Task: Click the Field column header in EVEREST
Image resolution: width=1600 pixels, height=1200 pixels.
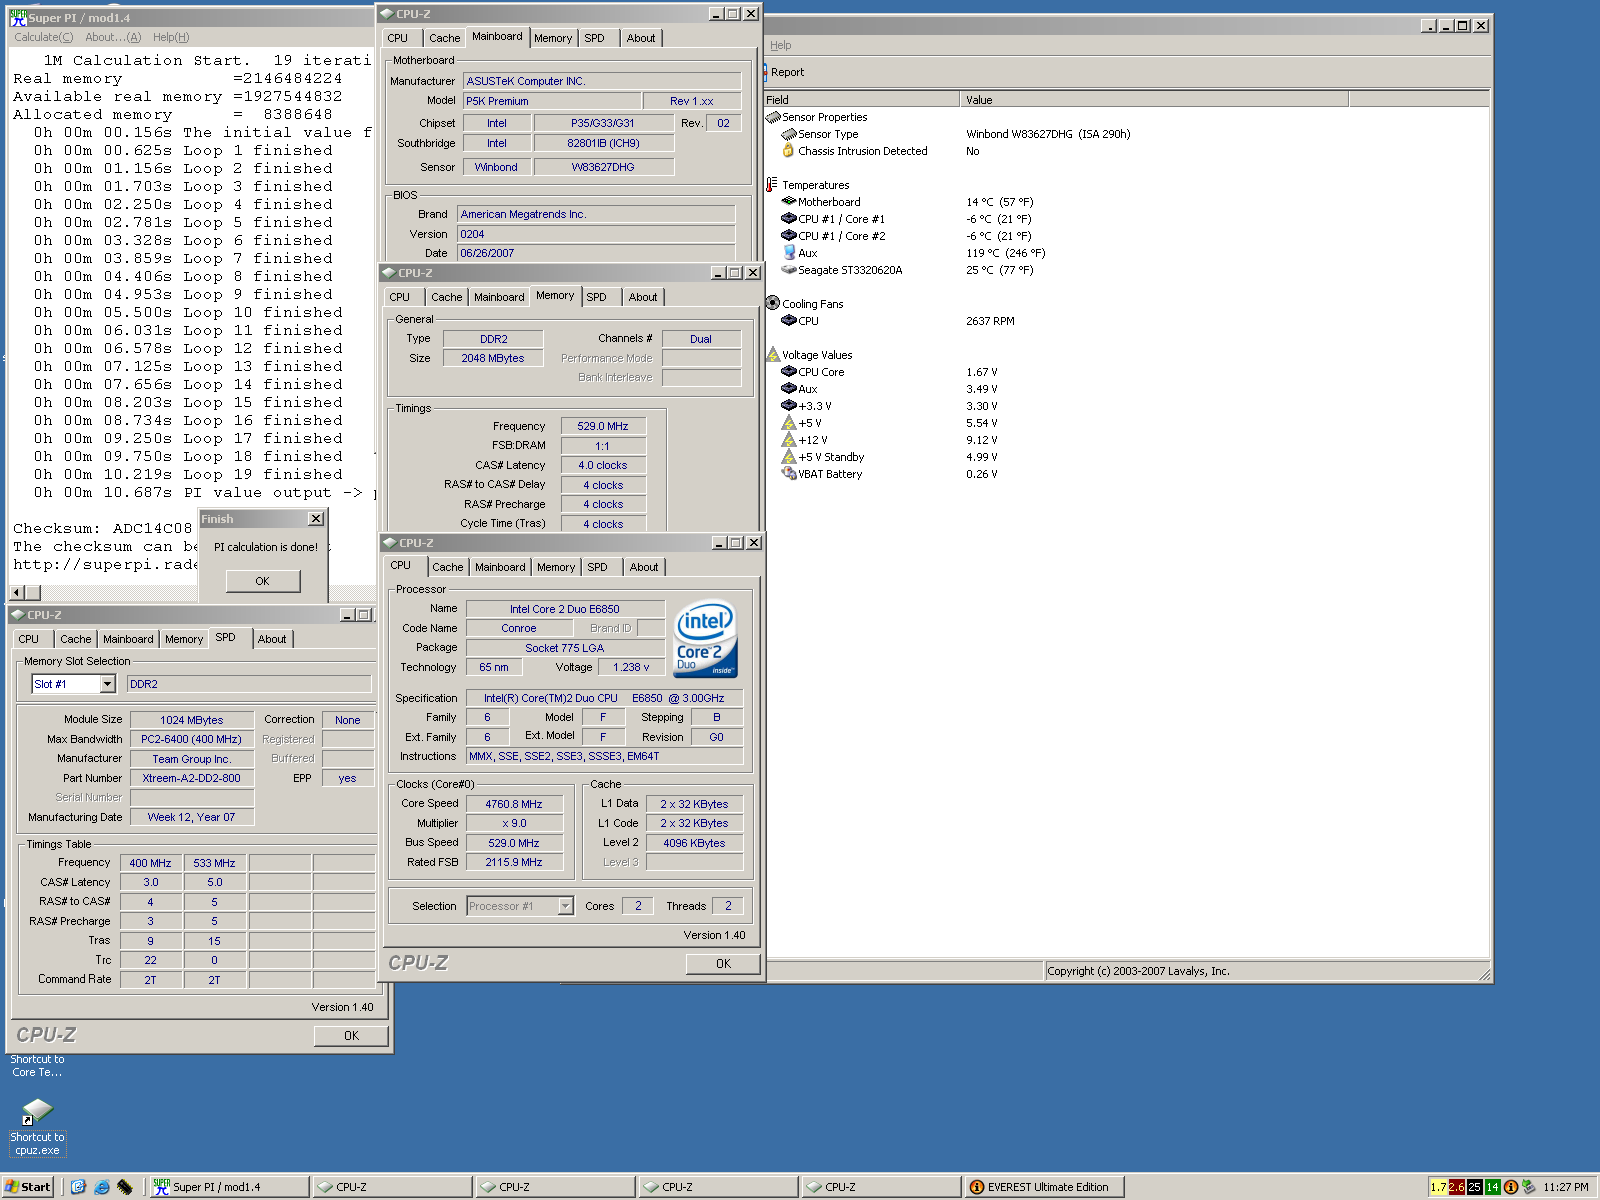Action: click(x=861, y=99)
